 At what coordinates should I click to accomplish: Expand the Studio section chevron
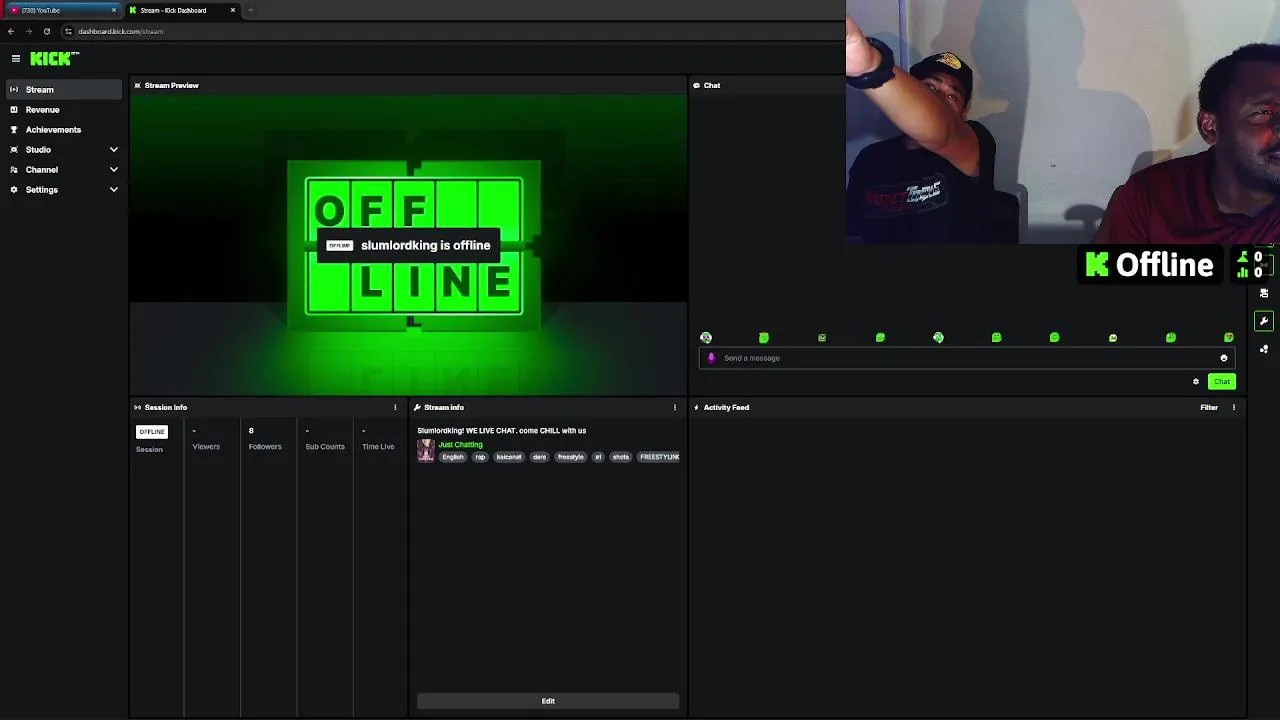pyautogui.click(x=113, y=150)
